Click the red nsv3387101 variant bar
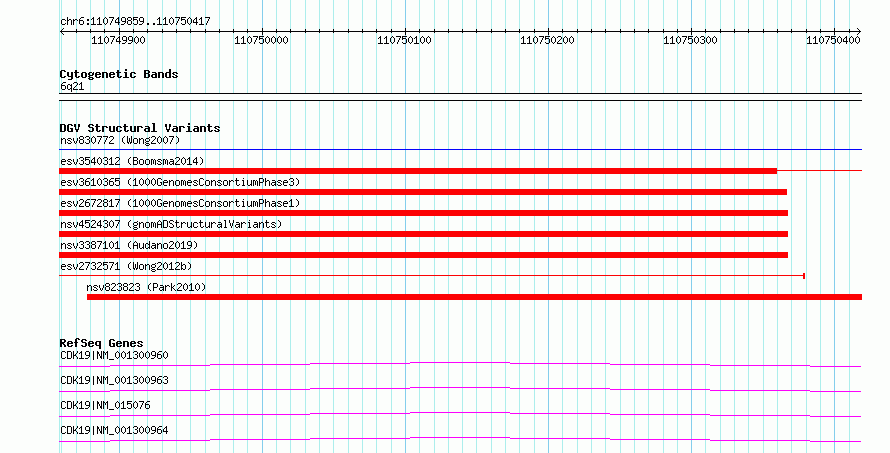890x453 pixels. 423,255
